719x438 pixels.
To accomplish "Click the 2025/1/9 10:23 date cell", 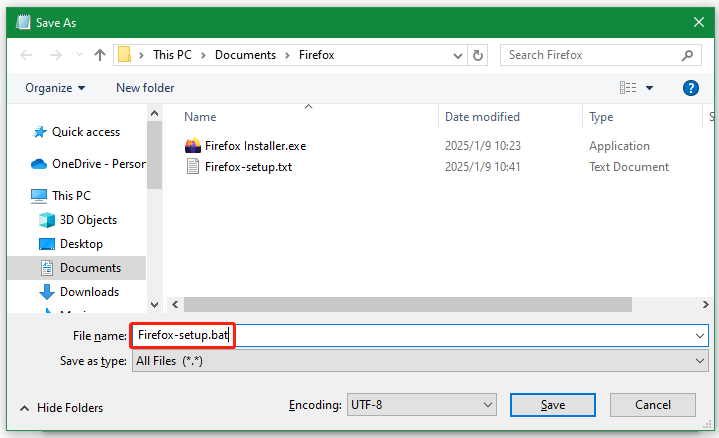I will 482,146.
